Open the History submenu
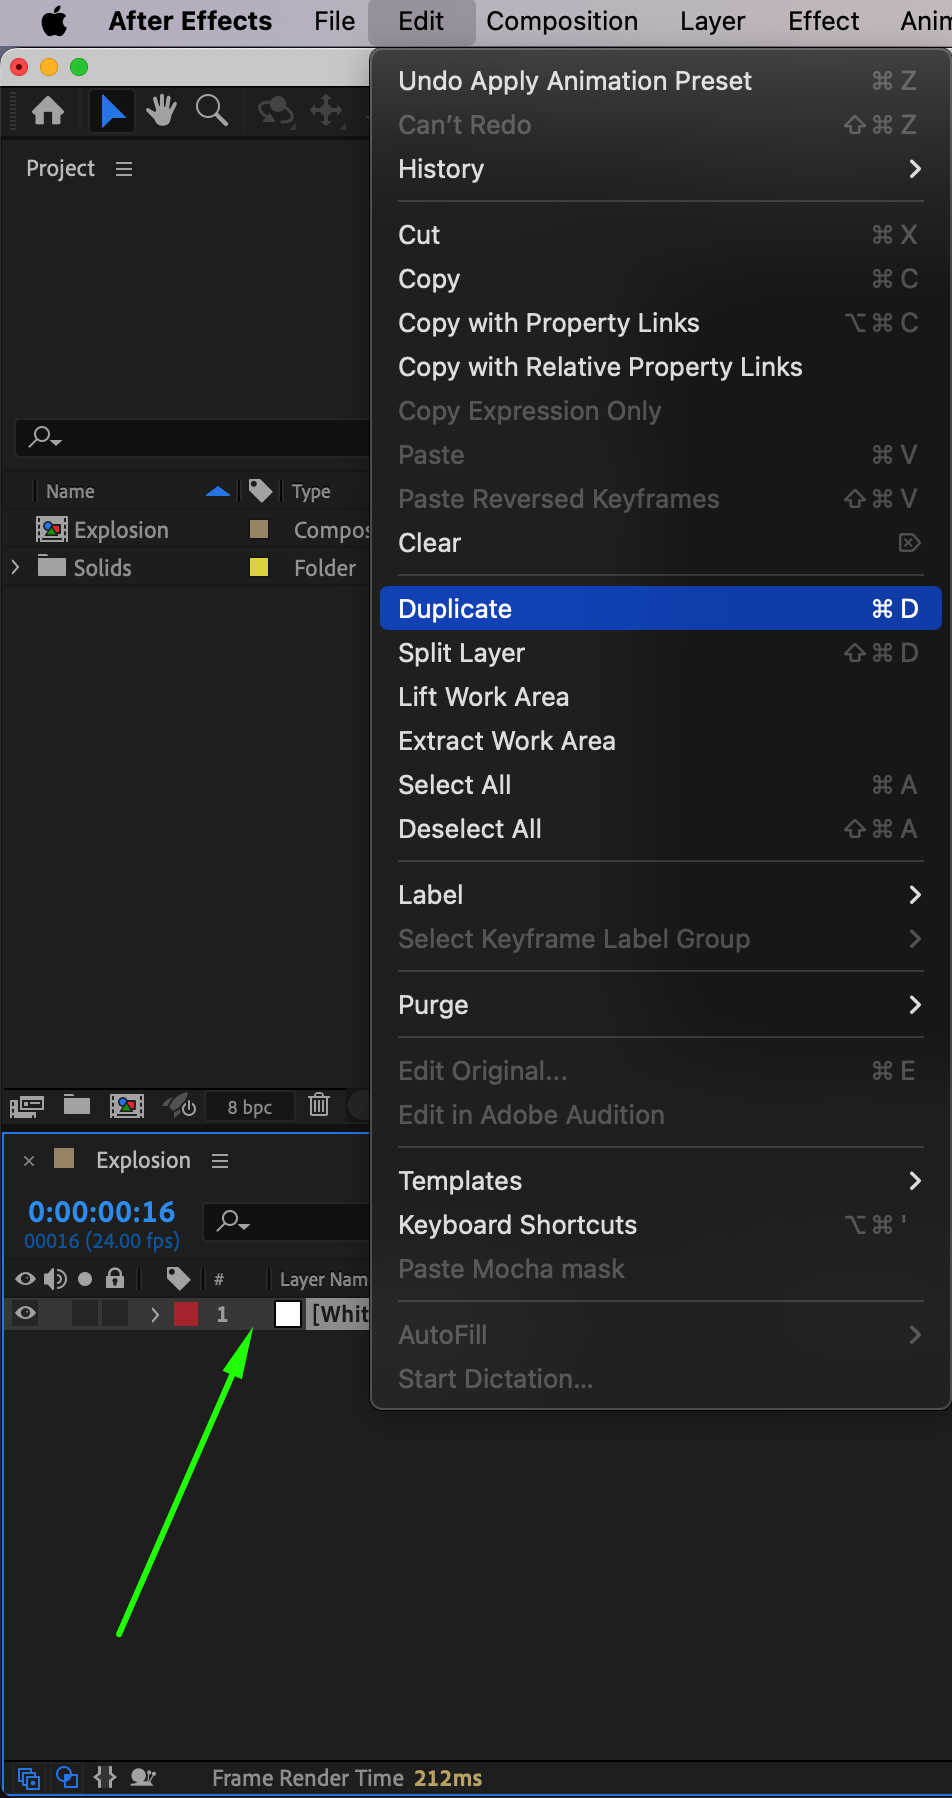This screenshot has width=952, height=1798. click(x=659, y=169)
